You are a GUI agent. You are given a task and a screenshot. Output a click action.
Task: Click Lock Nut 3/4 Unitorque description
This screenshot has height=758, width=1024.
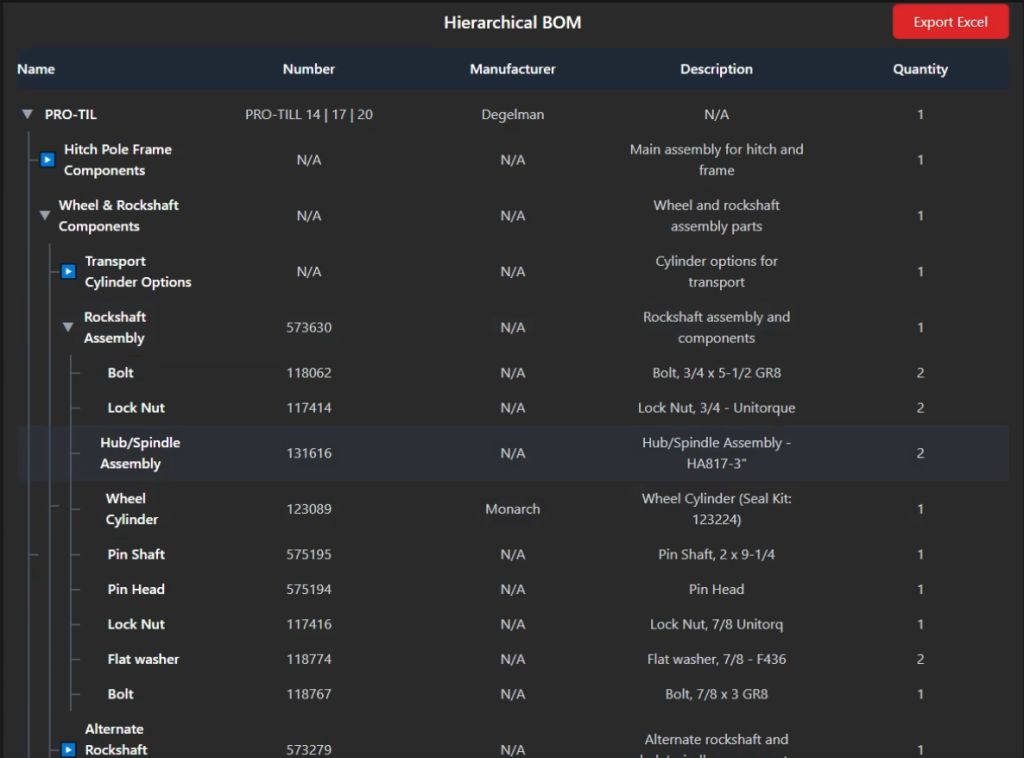coord(716,408)
